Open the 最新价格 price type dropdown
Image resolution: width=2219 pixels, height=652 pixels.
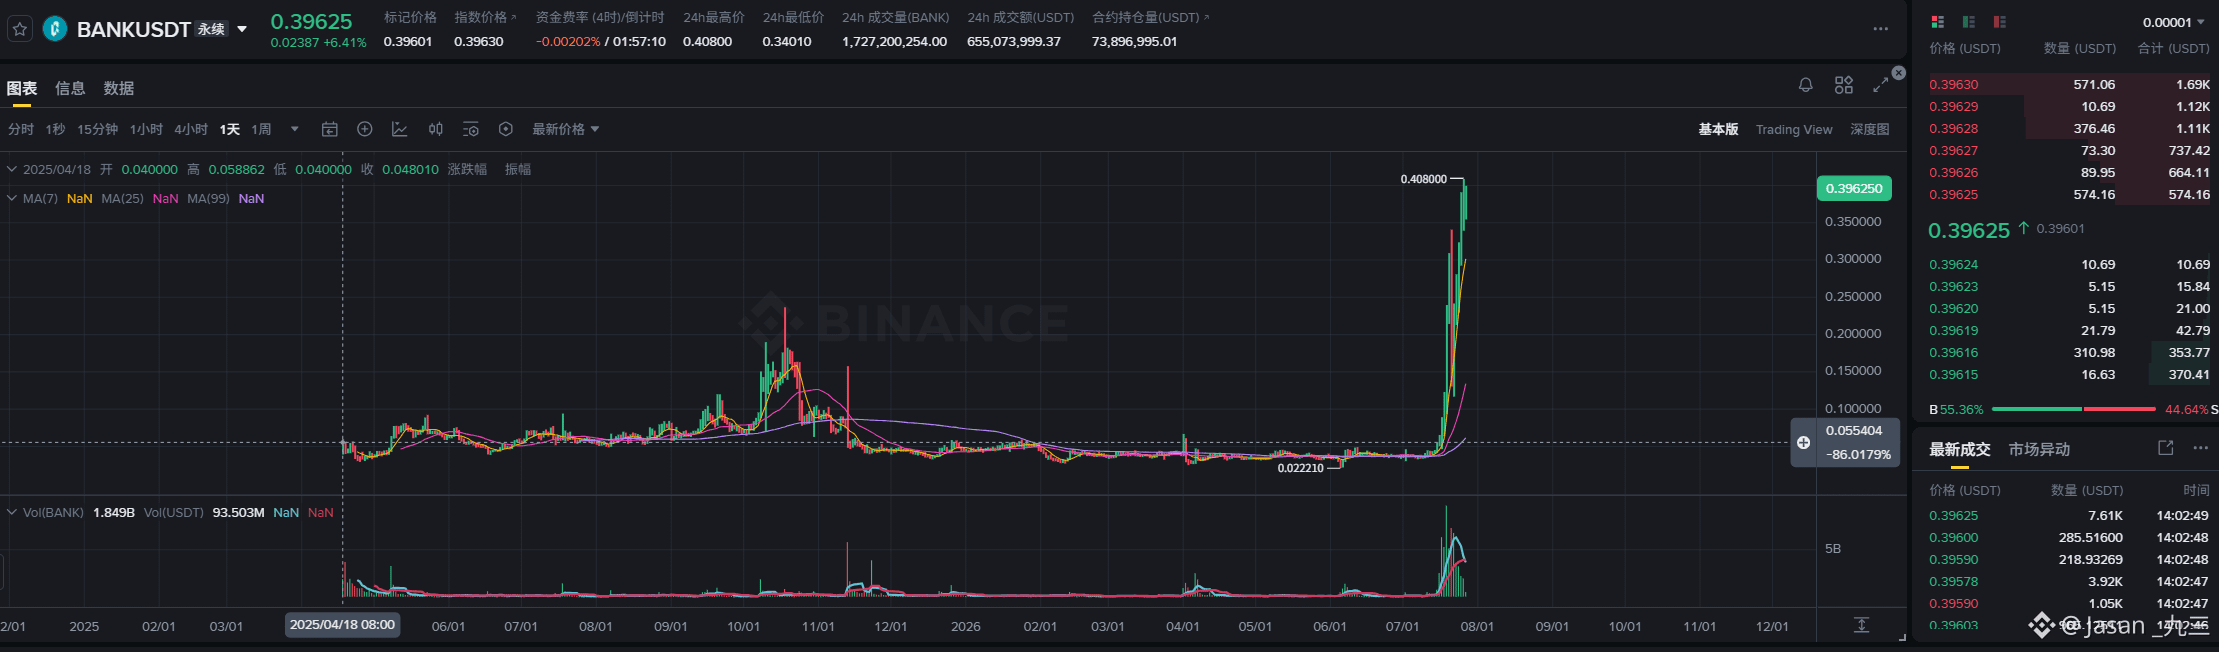pyautogui.click(x=566, y=129)
